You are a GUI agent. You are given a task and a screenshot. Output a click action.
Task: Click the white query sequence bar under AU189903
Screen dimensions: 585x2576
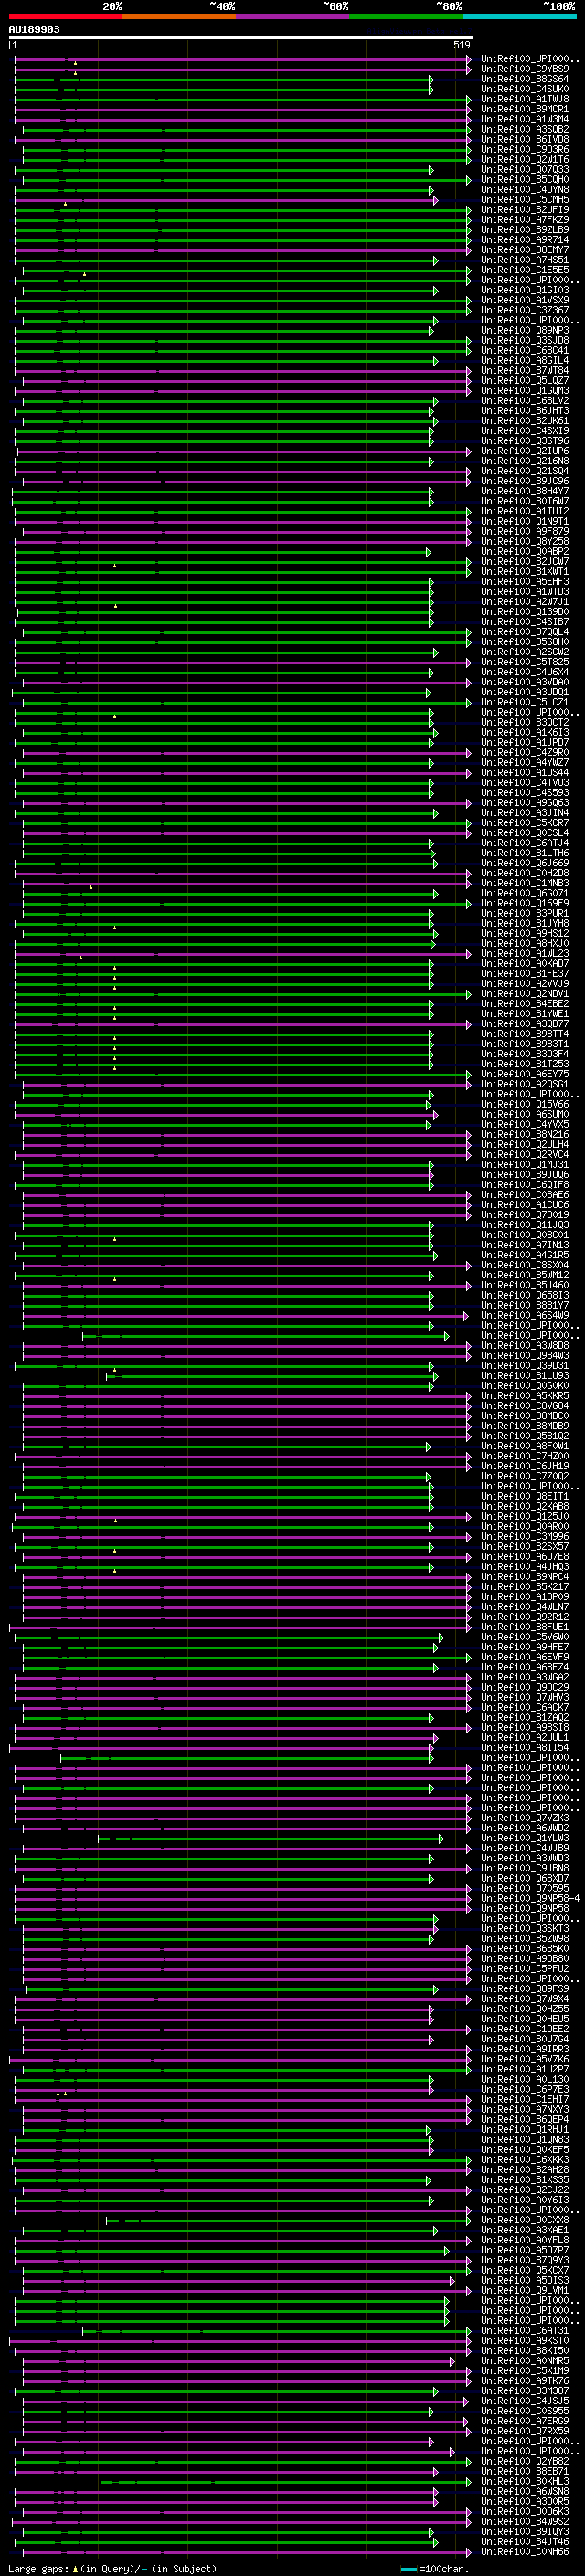point(241,37)
